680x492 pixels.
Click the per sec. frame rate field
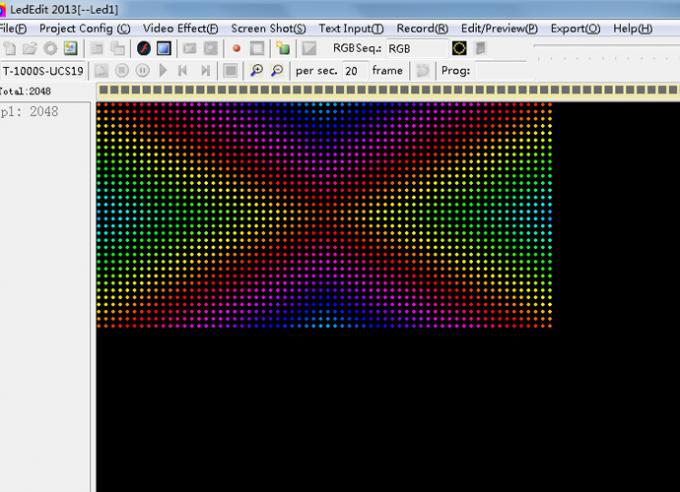coord(354,70)
